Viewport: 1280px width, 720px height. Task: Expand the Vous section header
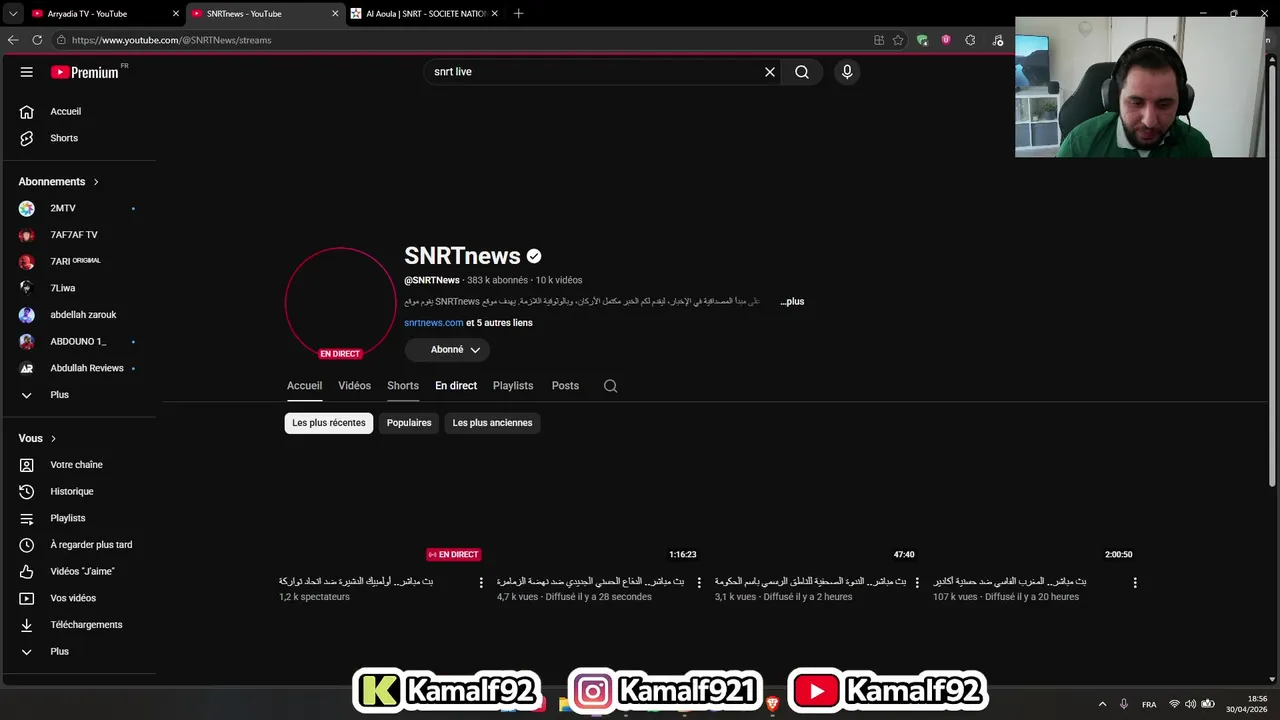click(x=38, y=438)
